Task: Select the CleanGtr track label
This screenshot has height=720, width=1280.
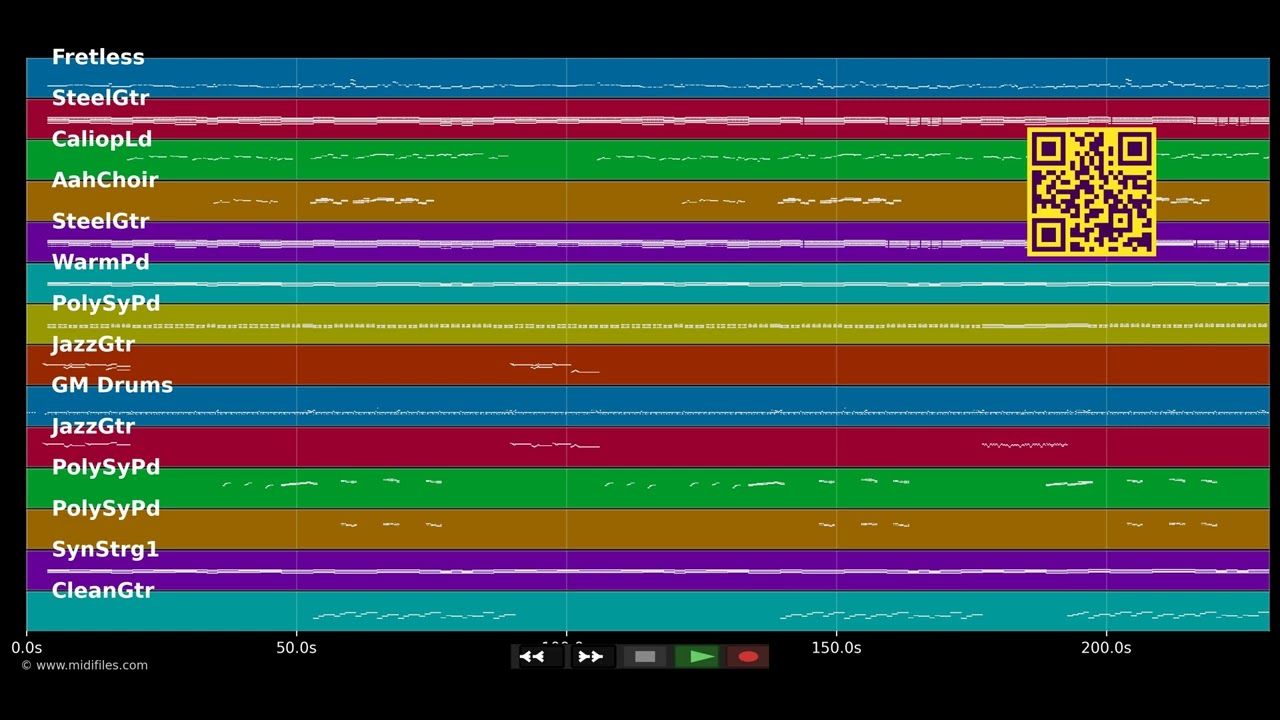Action: (103, 590)
